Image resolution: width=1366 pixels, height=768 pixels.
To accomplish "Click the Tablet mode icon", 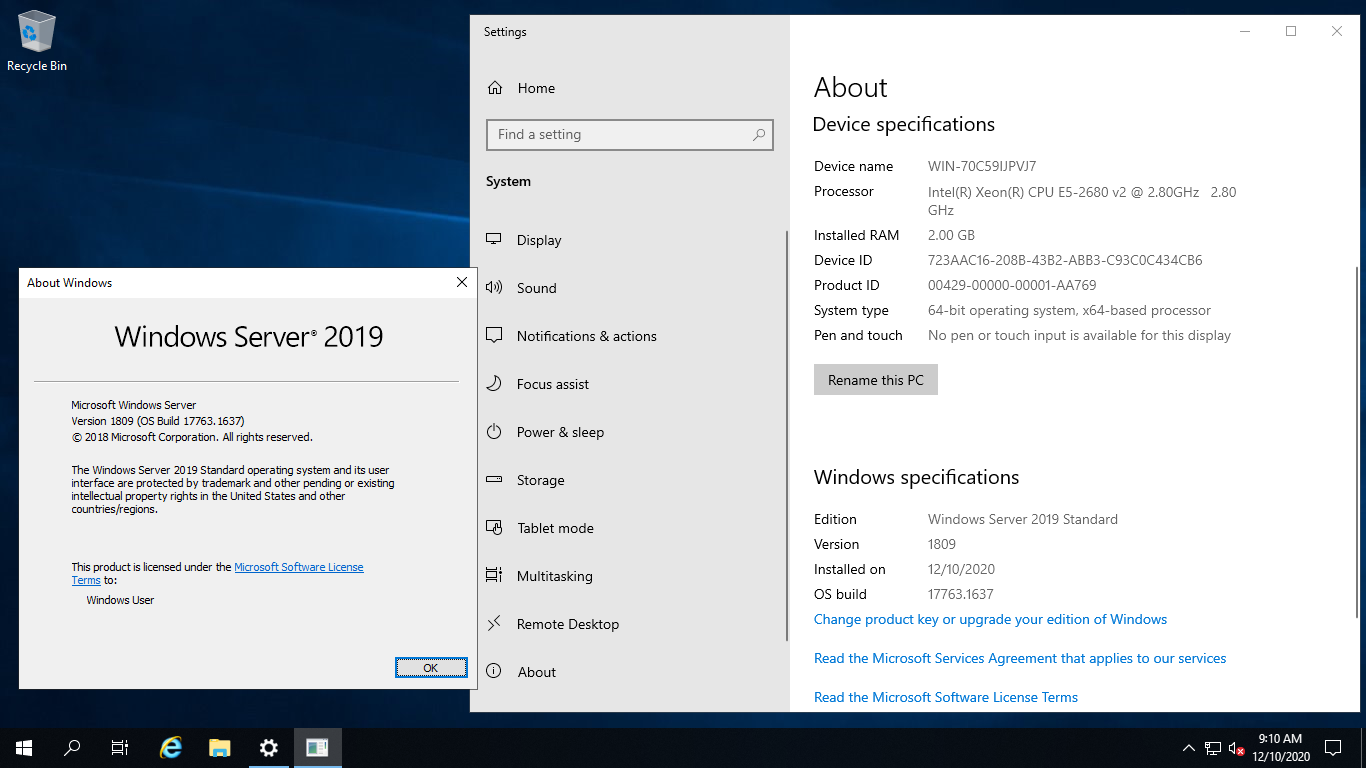I will (494, 528).
